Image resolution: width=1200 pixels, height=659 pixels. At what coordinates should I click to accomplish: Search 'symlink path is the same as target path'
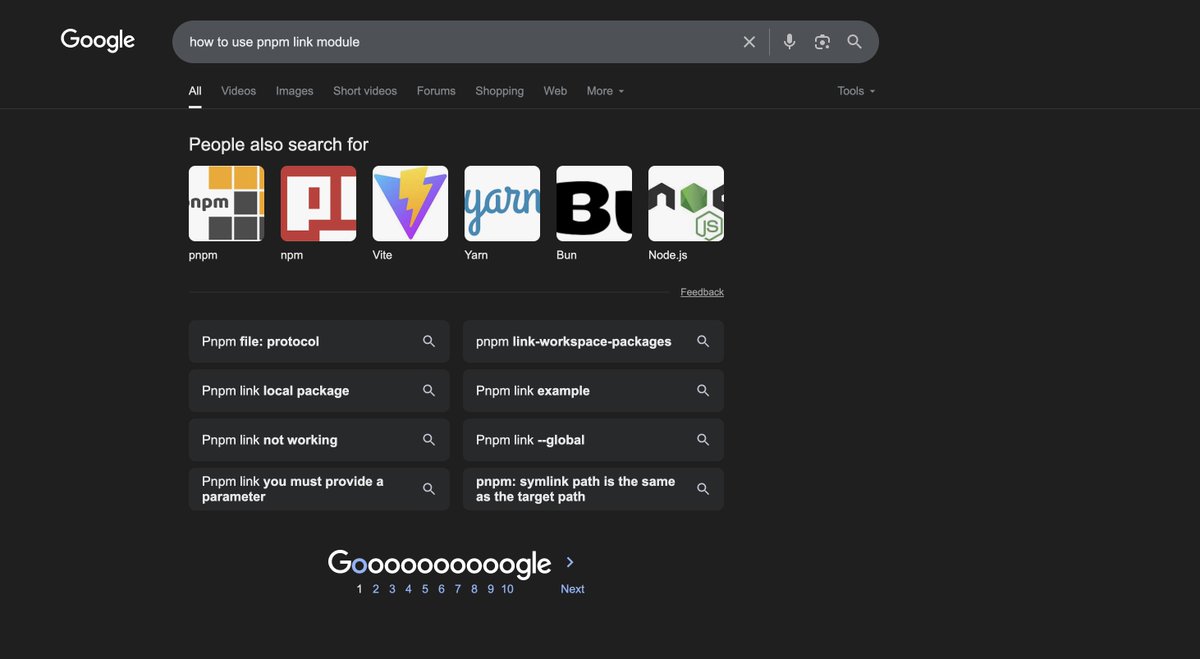coord(593,489)
